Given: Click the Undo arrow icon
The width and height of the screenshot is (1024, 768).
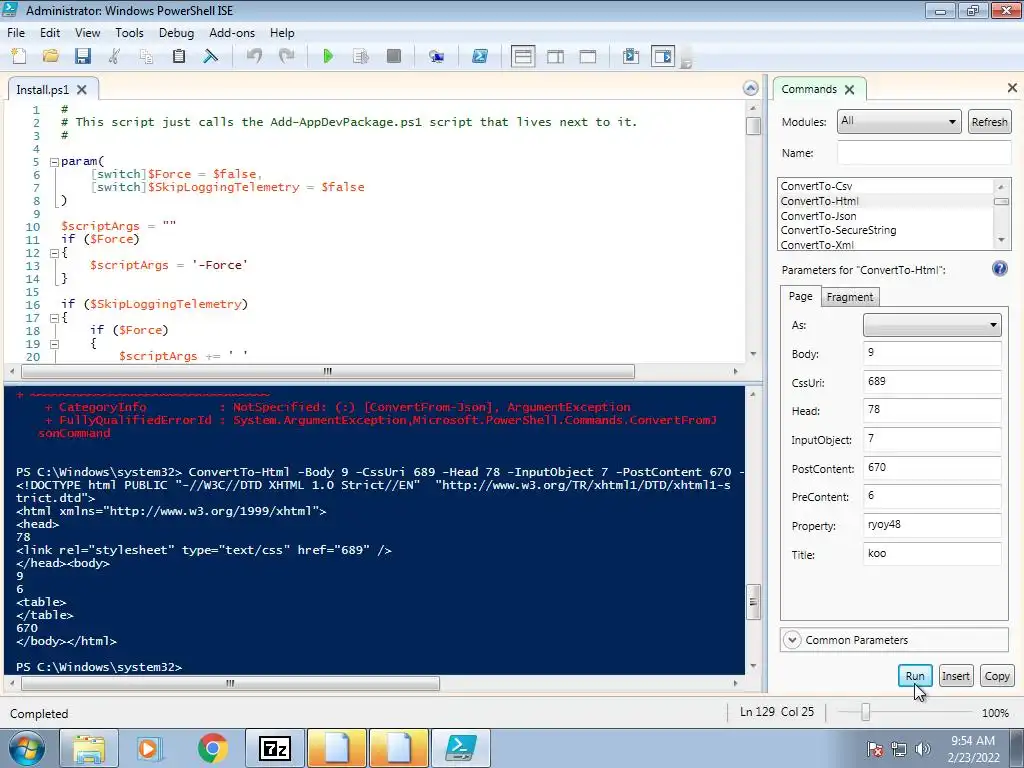Looking at the screenshot, I should (x=254, y=56).
